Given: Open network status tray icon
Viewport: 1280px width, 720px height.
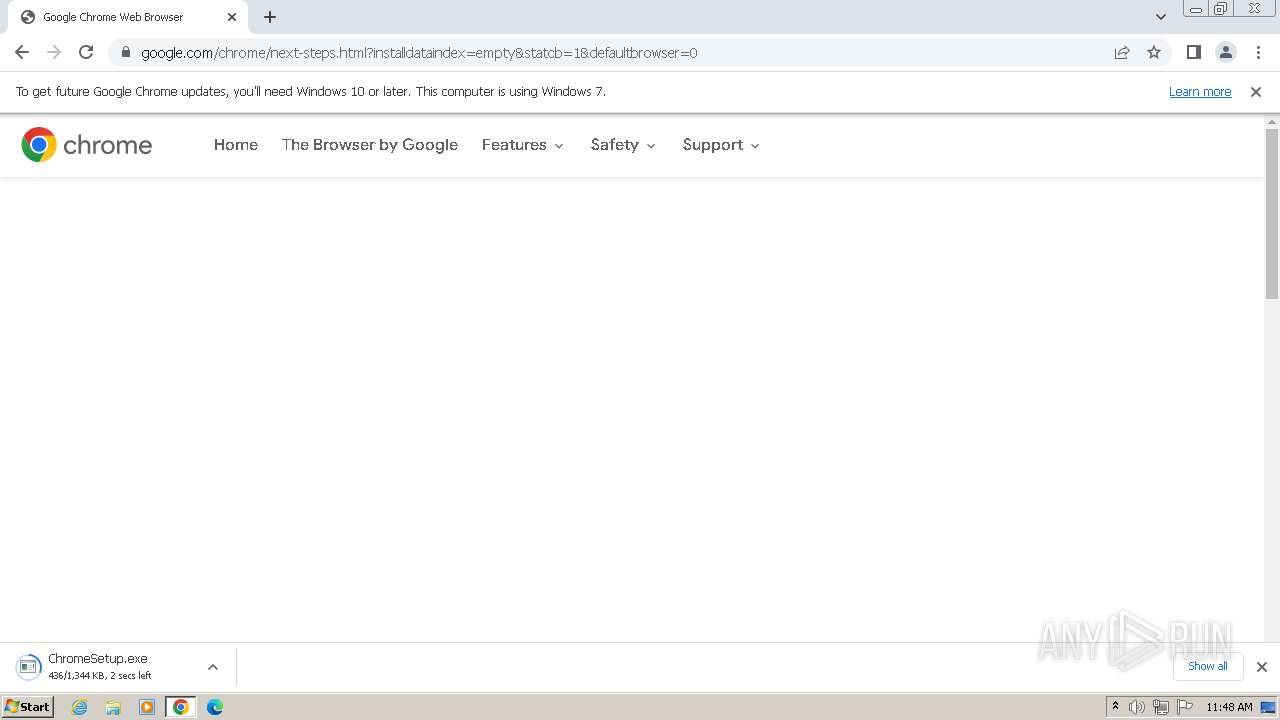Looking at the screenshot, I should pyautogui.click(x=1161, y=707).
